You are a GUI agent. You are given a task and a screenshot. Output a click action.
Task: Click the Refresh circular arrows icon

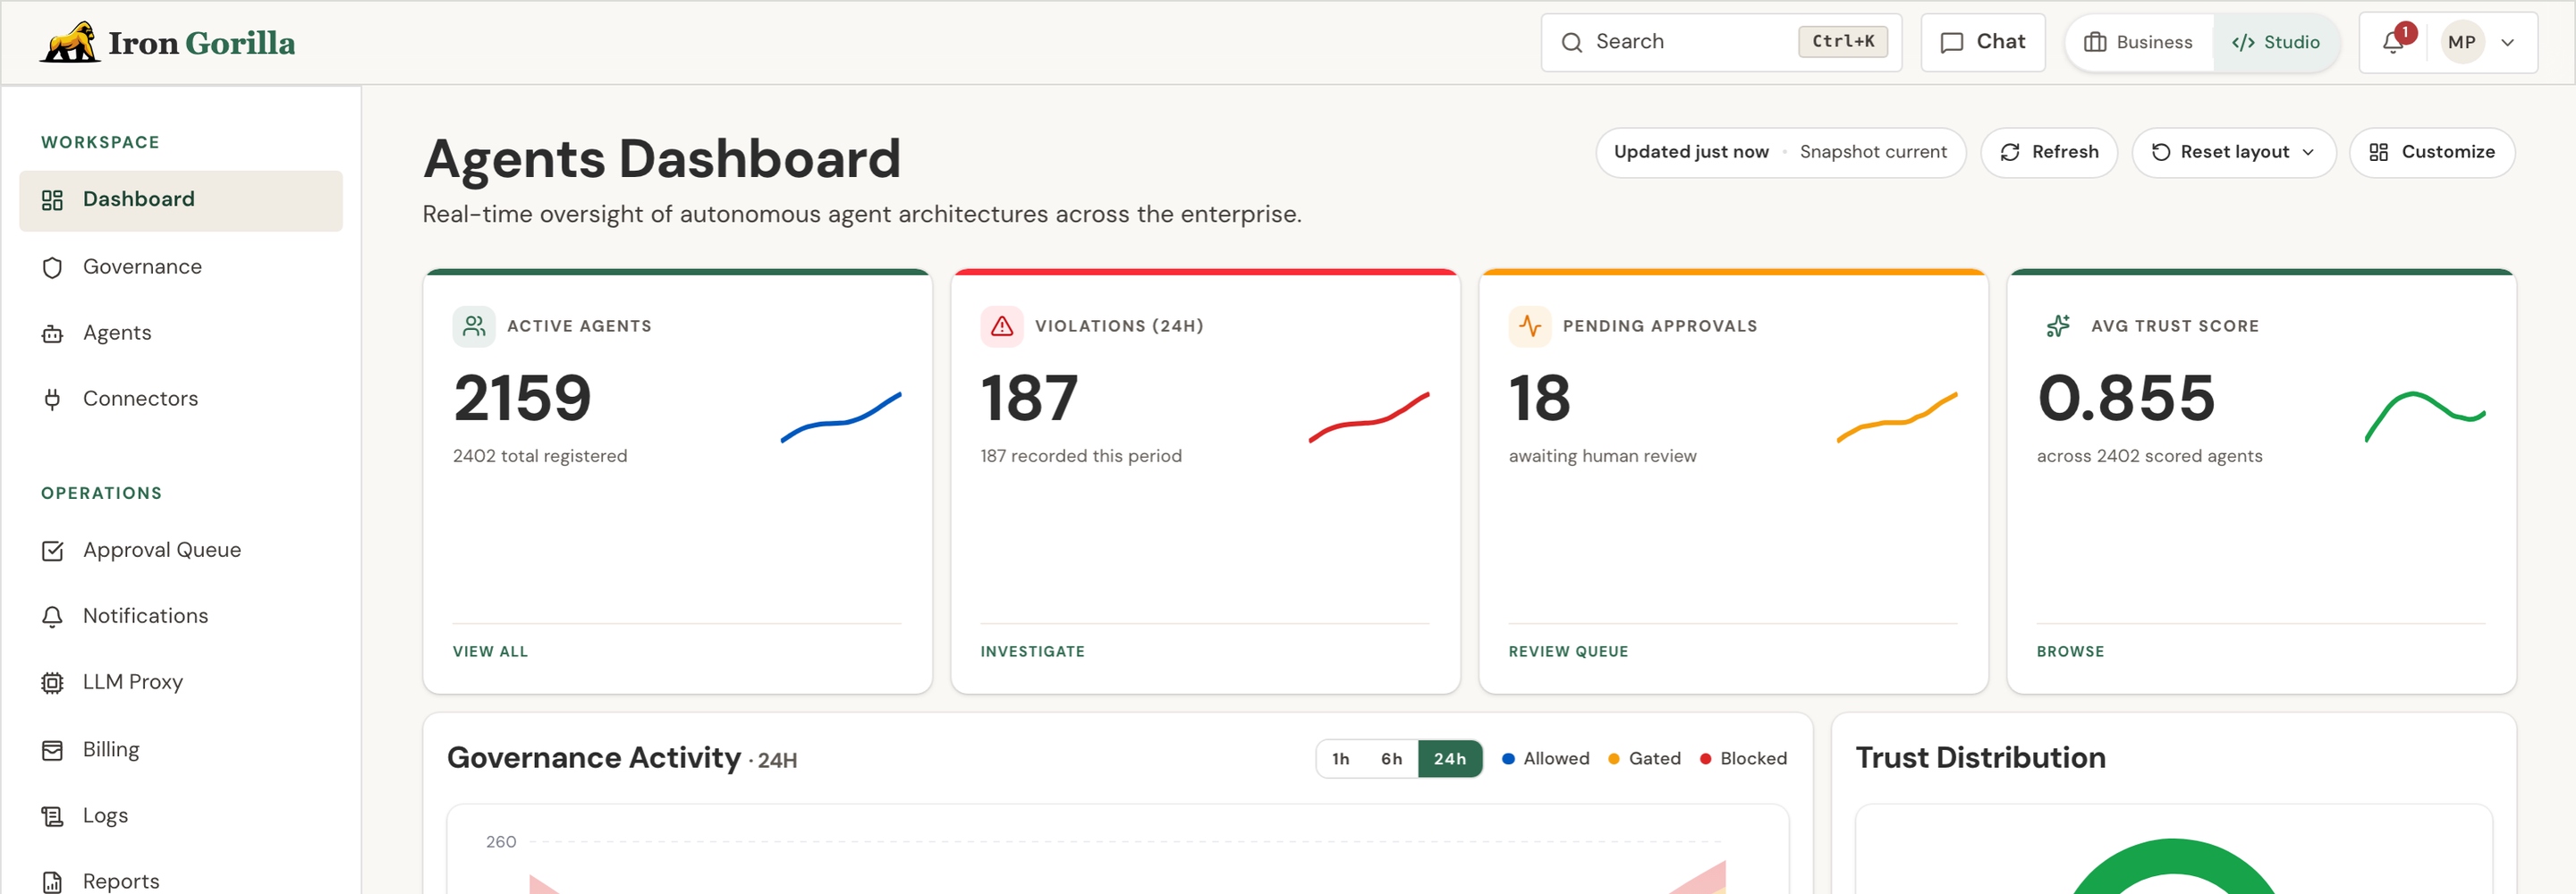(2010, 152)
